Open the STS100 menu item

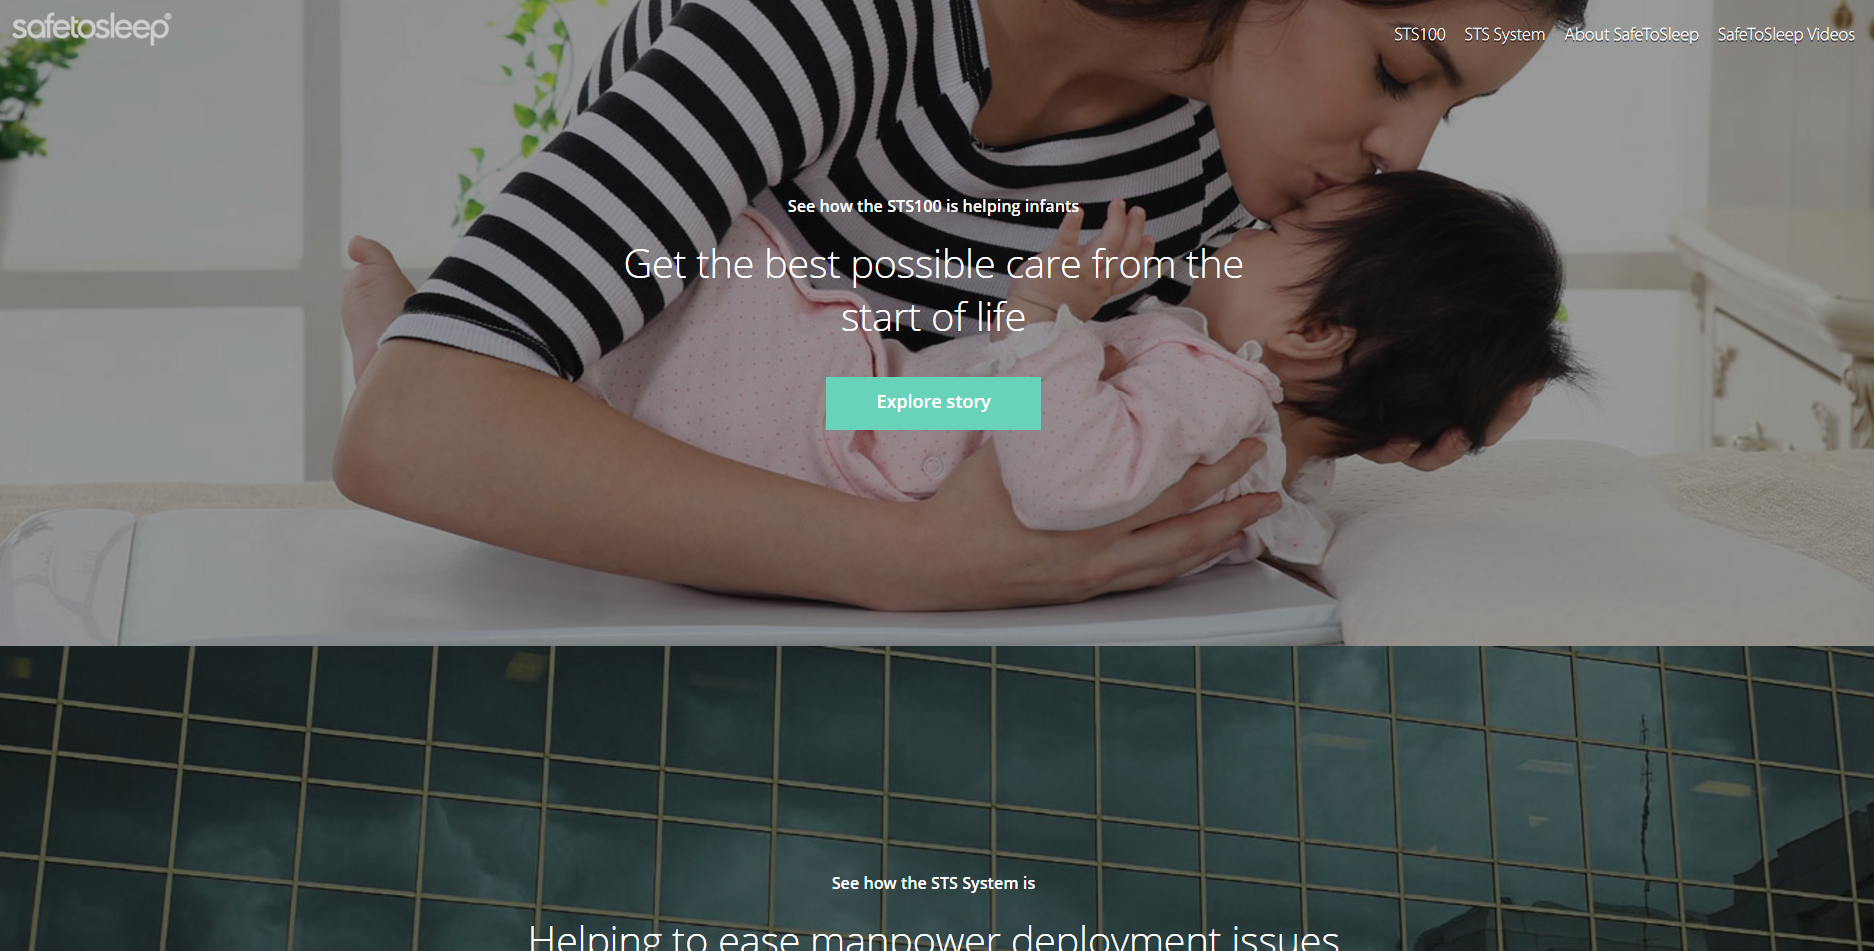coord(1419,34)
